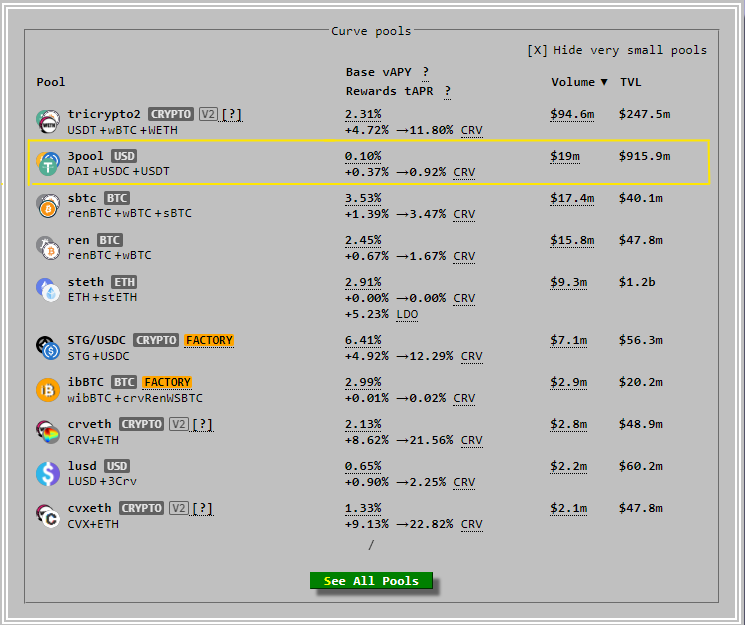This screenshot has width=745, height=625.
Task: Click the LDO rewards link in steth row
Action: pos(407,314)
